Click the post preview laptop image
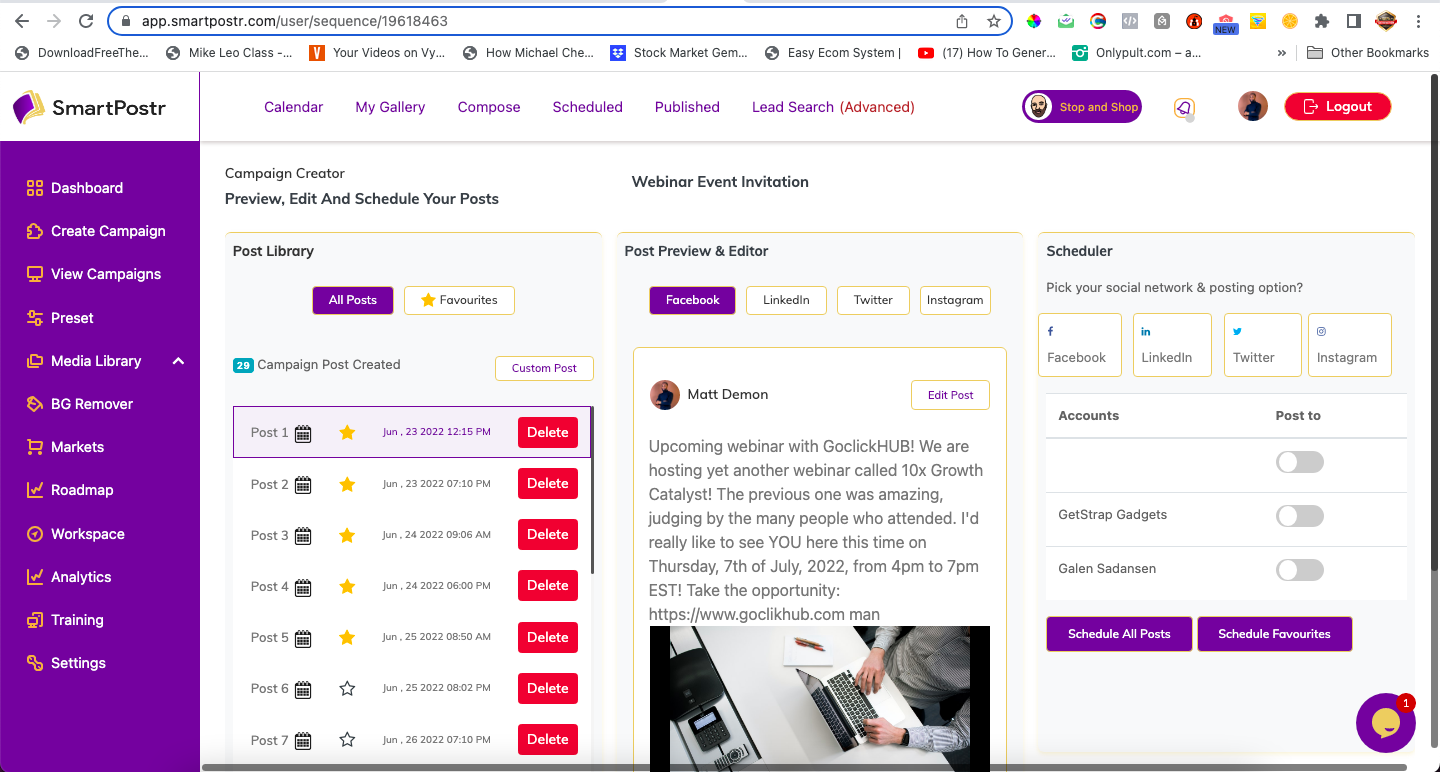Image resolution: width=1440 pixels, height=772 pixels. point(820,698)
